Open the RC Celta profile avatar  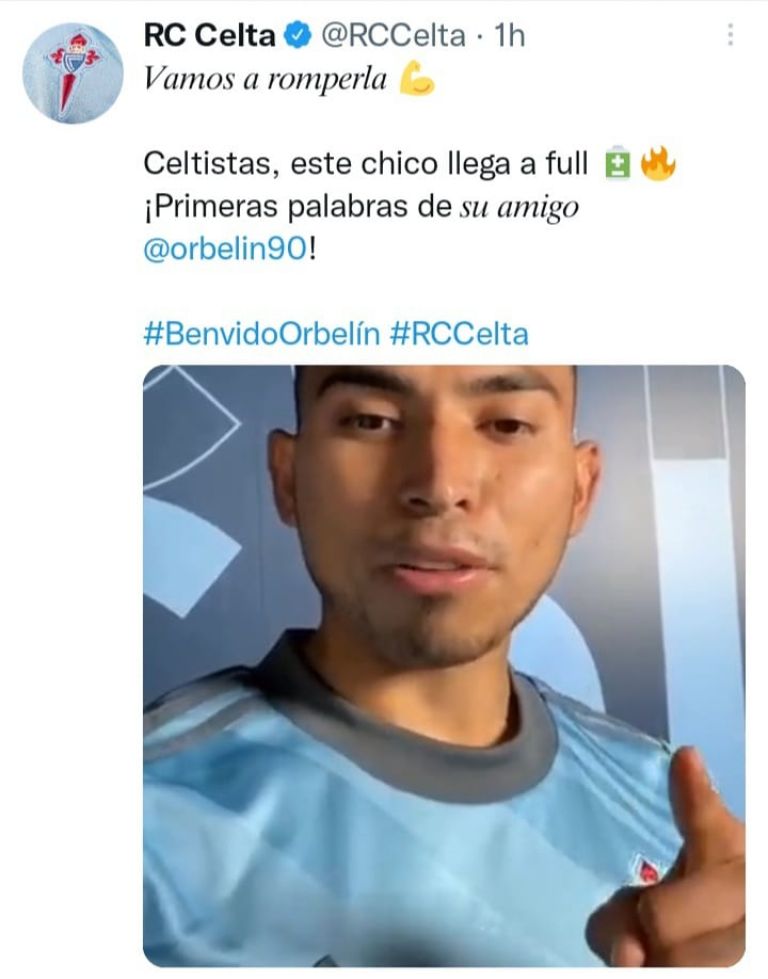[73, 74]
